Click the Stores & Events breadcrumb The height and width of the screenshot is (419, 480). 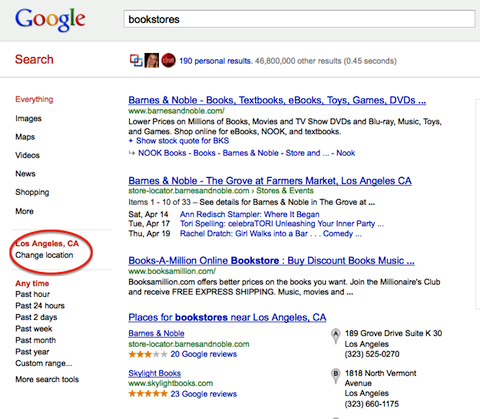[285, 191]
